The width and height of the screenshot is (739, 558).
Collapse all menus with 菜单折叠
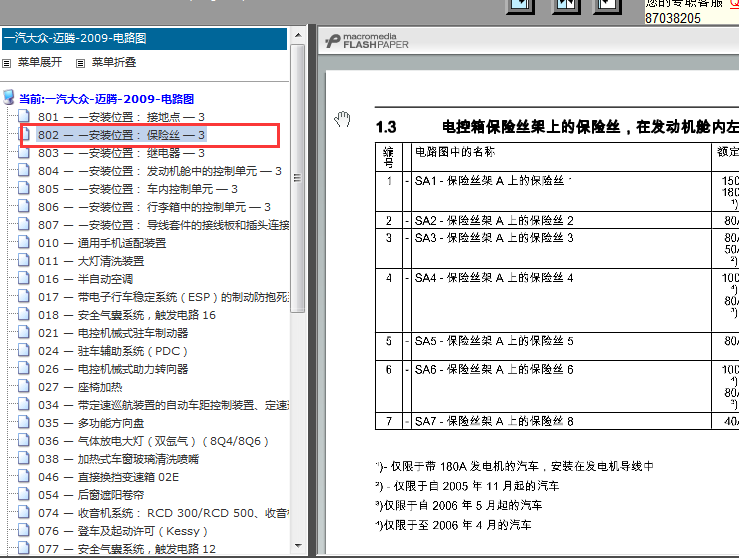(x=114, y=62)
